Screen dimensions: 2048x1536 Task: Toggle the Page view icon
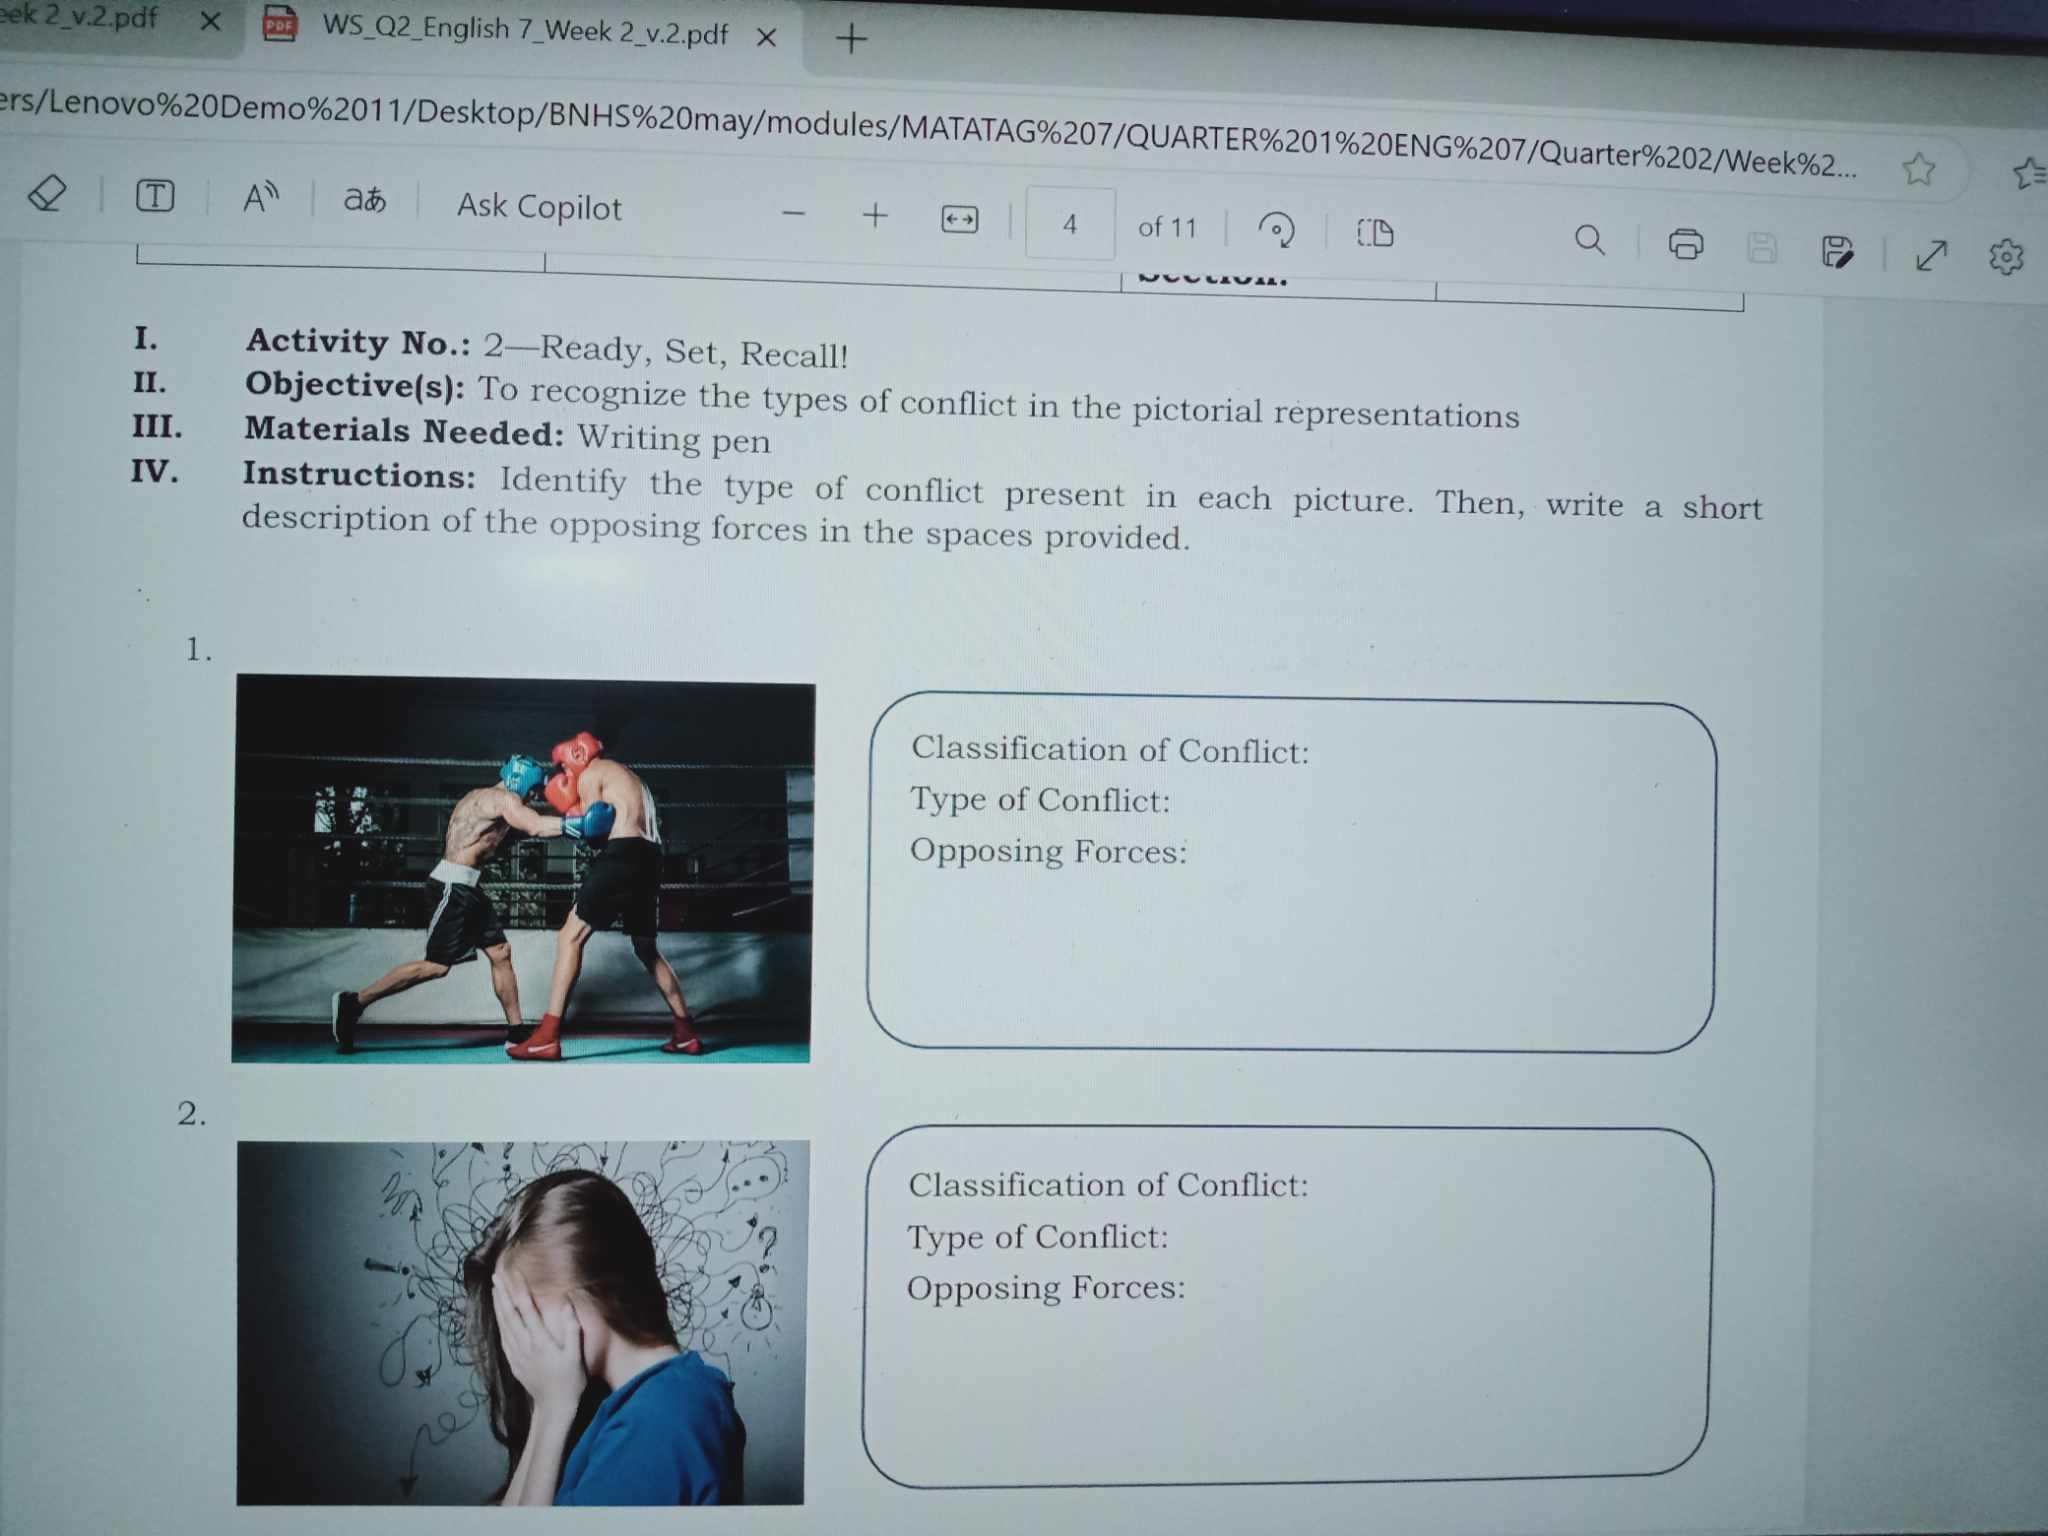[1375, 233]
